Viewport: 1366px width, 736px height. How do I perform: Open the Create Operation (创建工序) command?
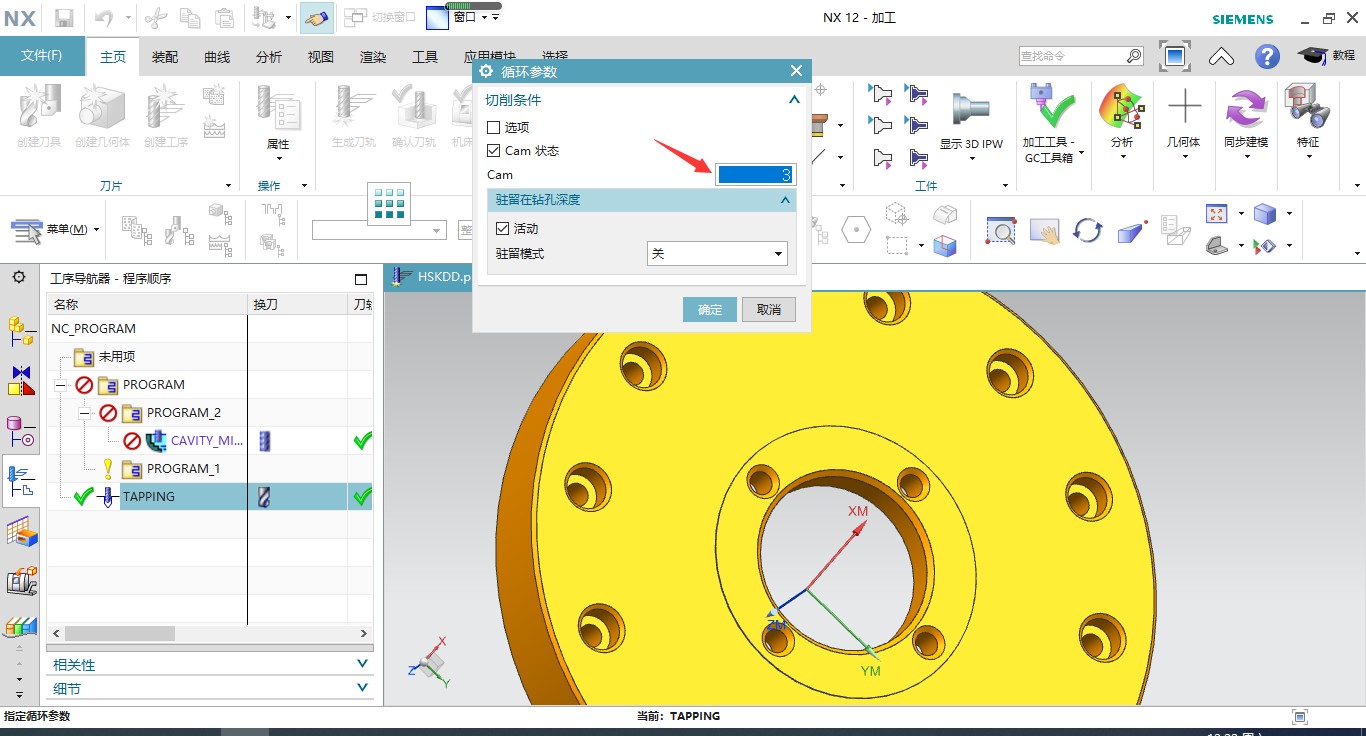[165, 115]
